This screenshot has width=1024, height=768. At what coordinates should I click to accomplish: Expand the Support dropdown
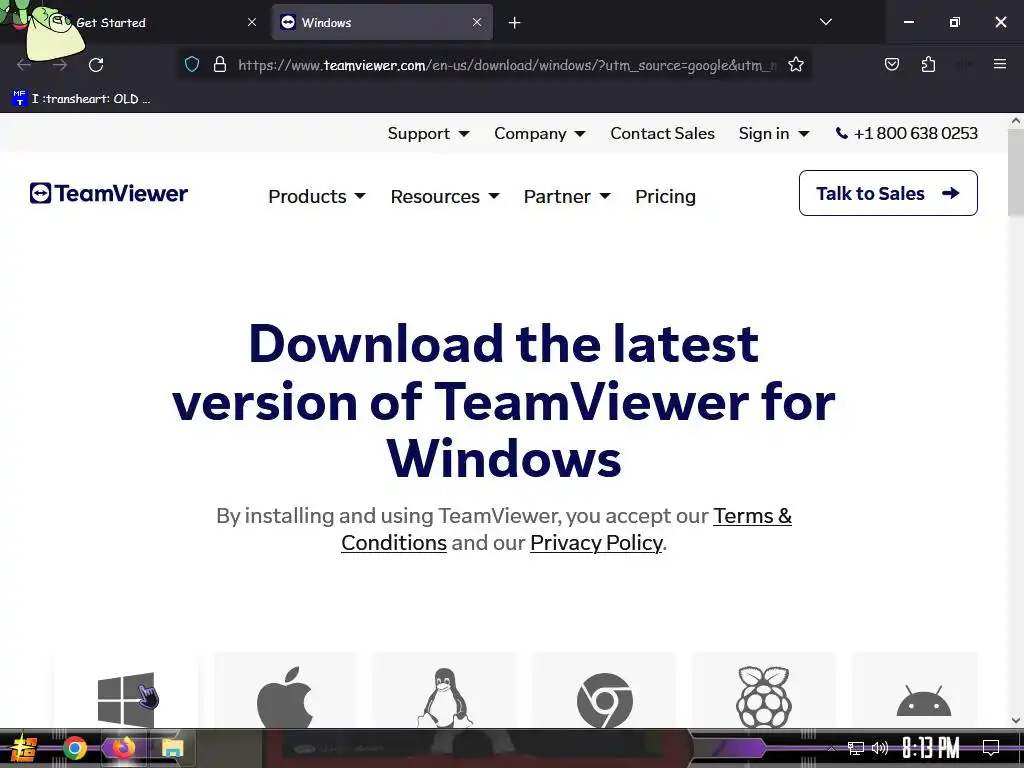point(428,133)
